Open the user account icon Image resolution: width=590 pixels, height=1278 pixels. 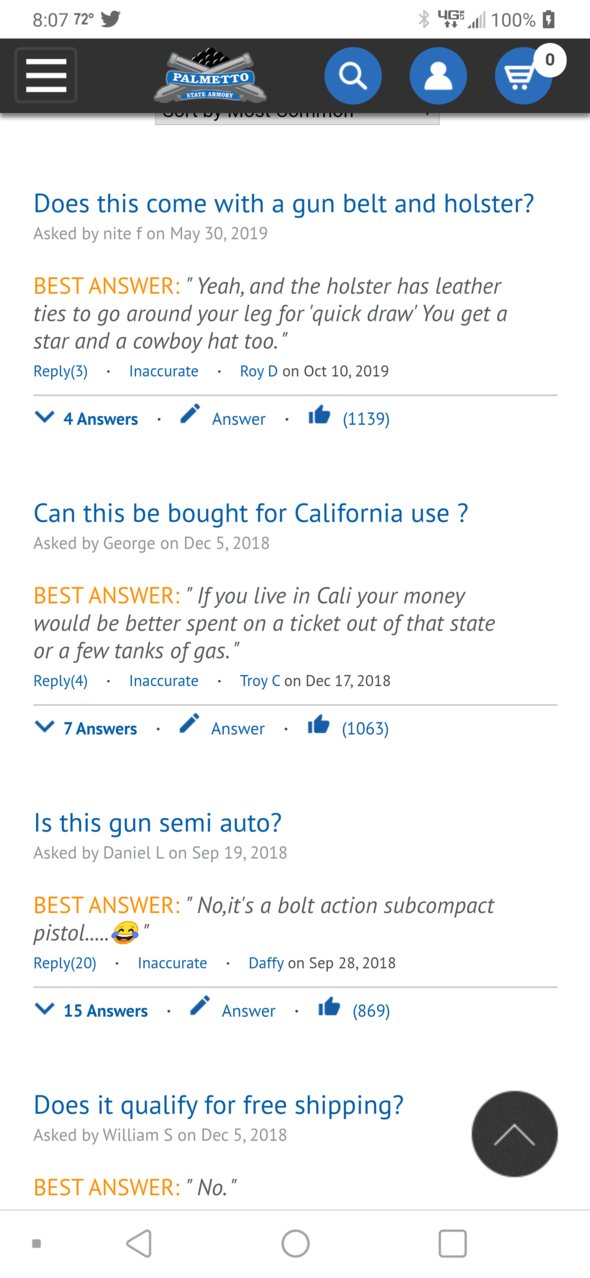(x=437, y=75)
